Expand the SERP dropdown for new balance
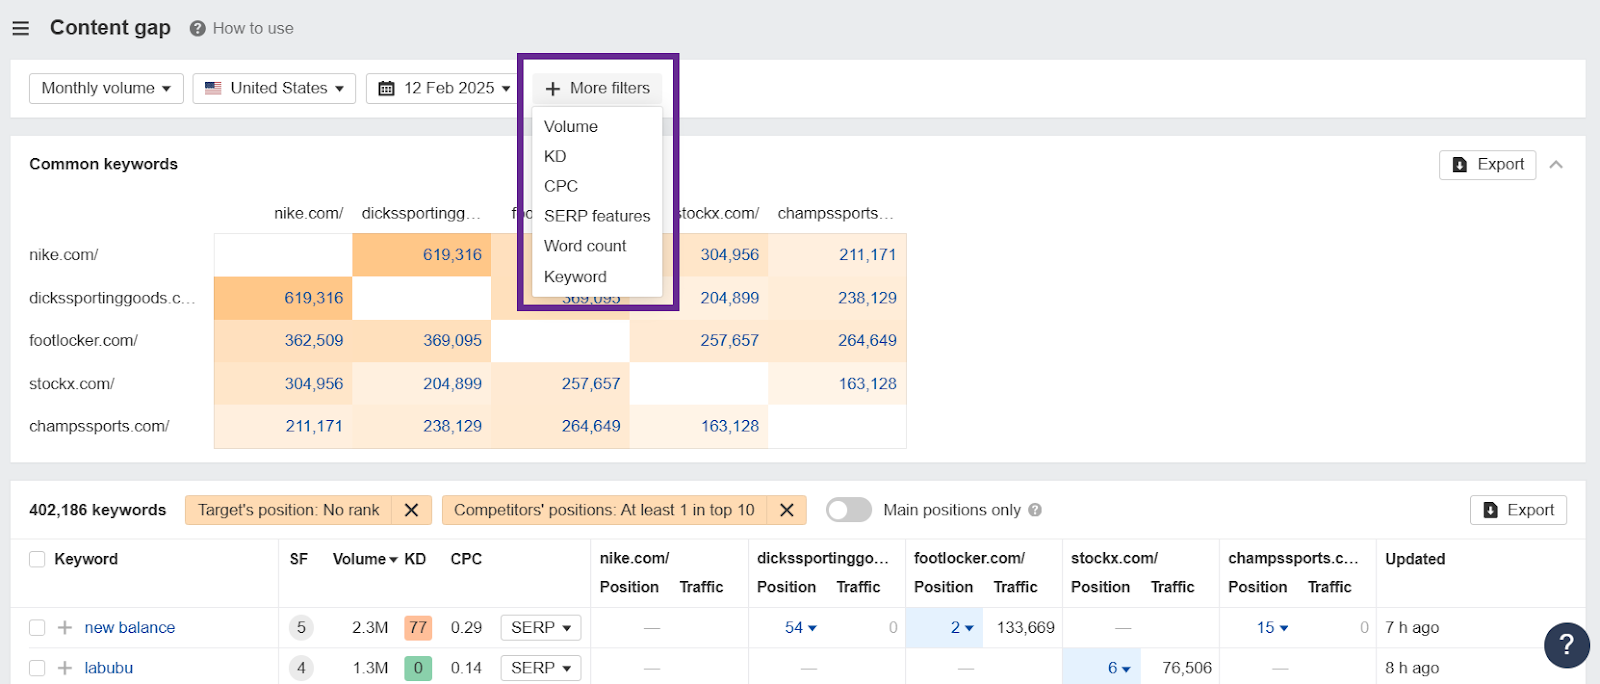 coord(540,628)
